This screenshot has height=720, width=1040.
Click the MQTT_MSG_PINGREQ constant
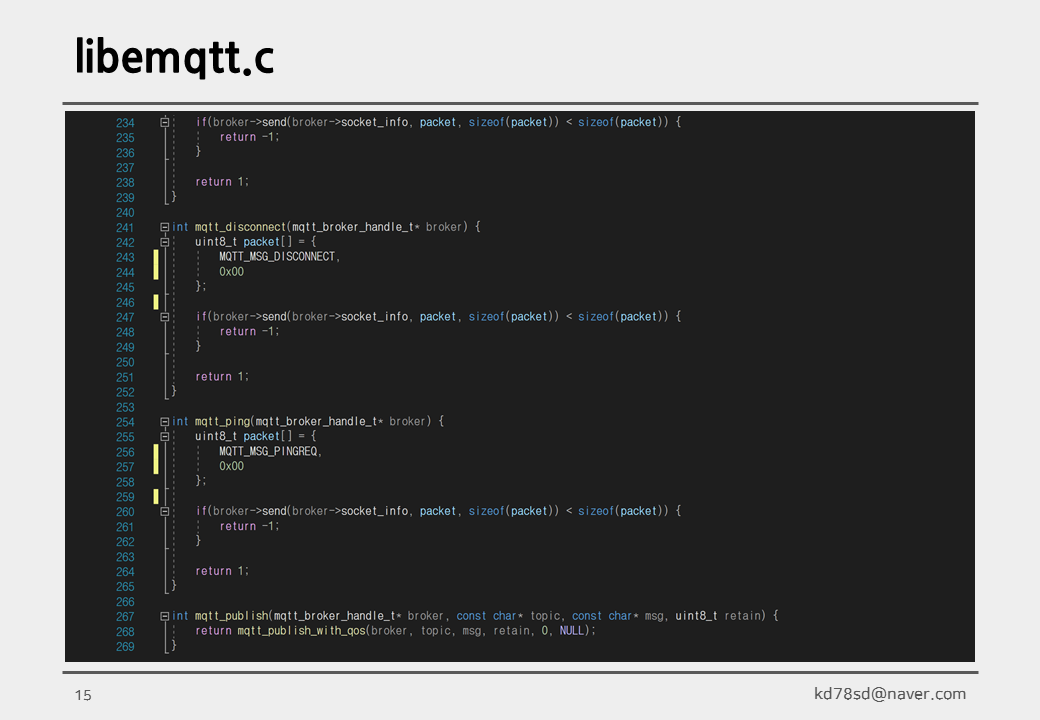pyautogui.click(x=269, y=451)
